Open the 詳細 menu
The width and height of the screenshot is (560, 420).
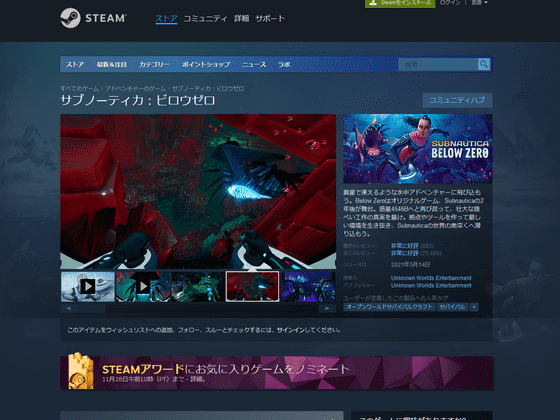[241, 19]
